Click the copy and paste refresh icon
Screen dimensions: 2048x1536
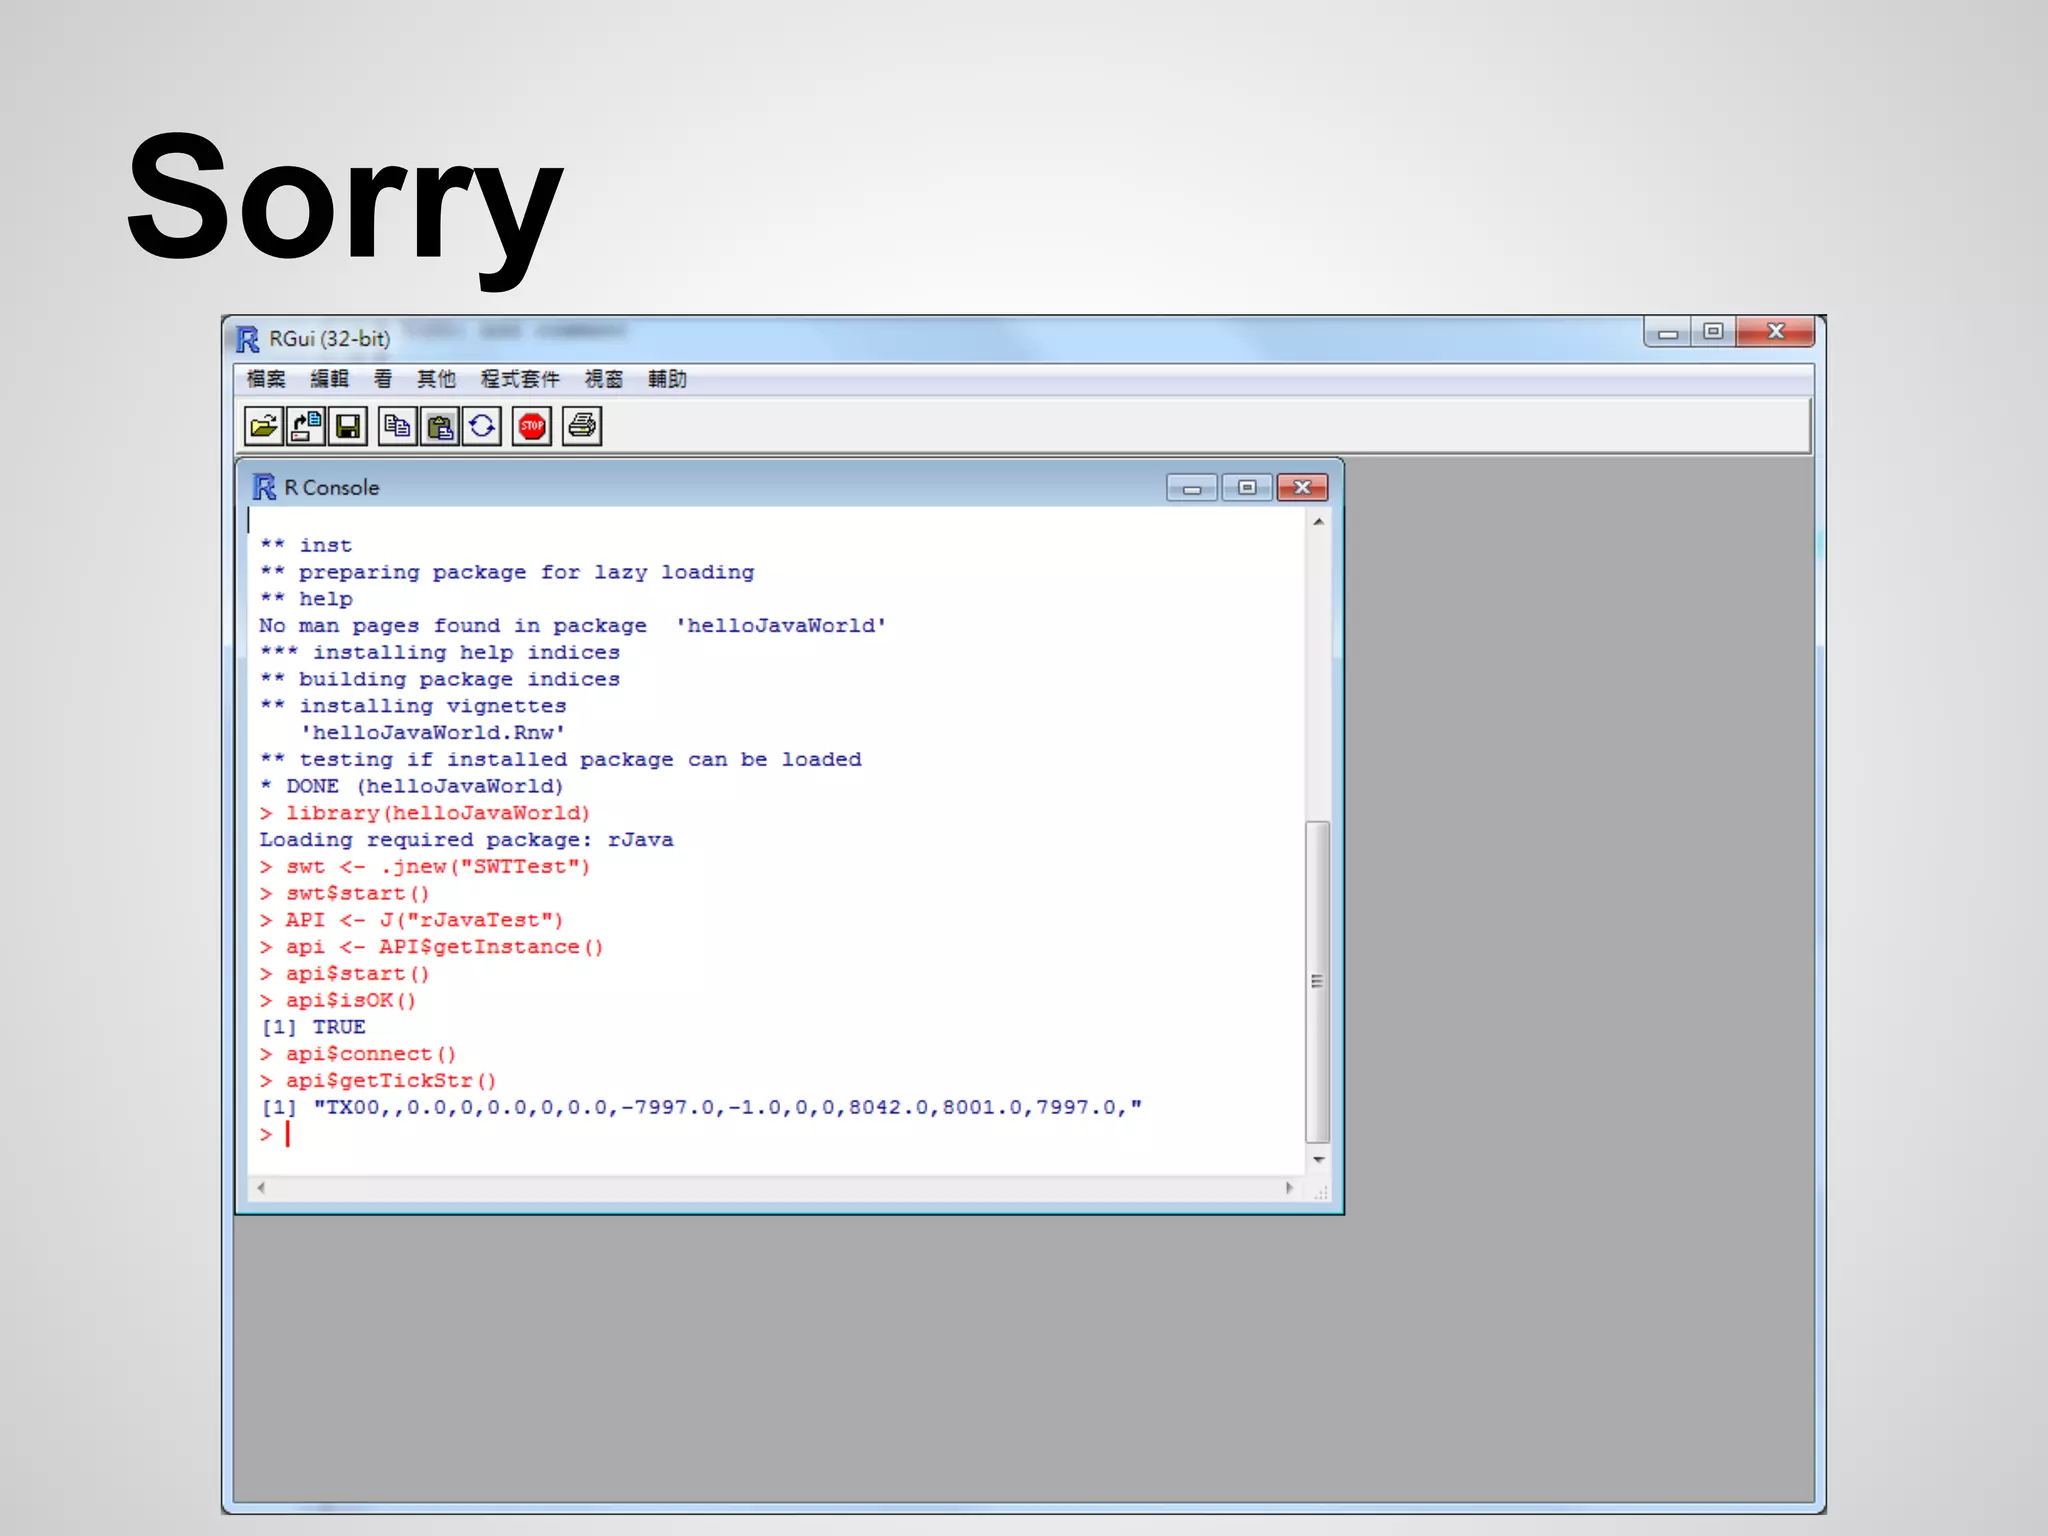click(x=482, y=427)
